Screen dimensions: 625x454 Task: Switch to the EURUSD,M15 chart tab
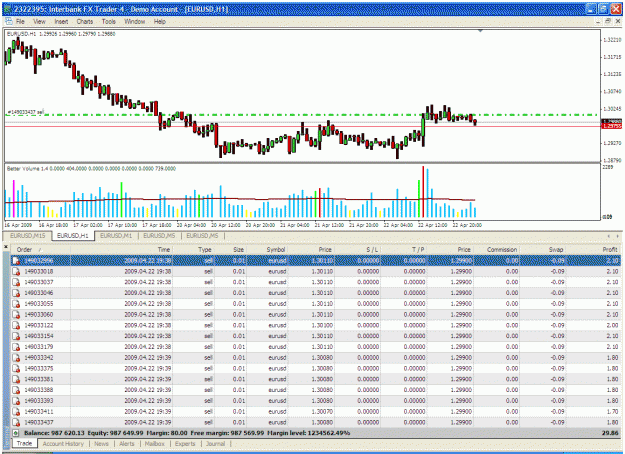tap(28, 236)
